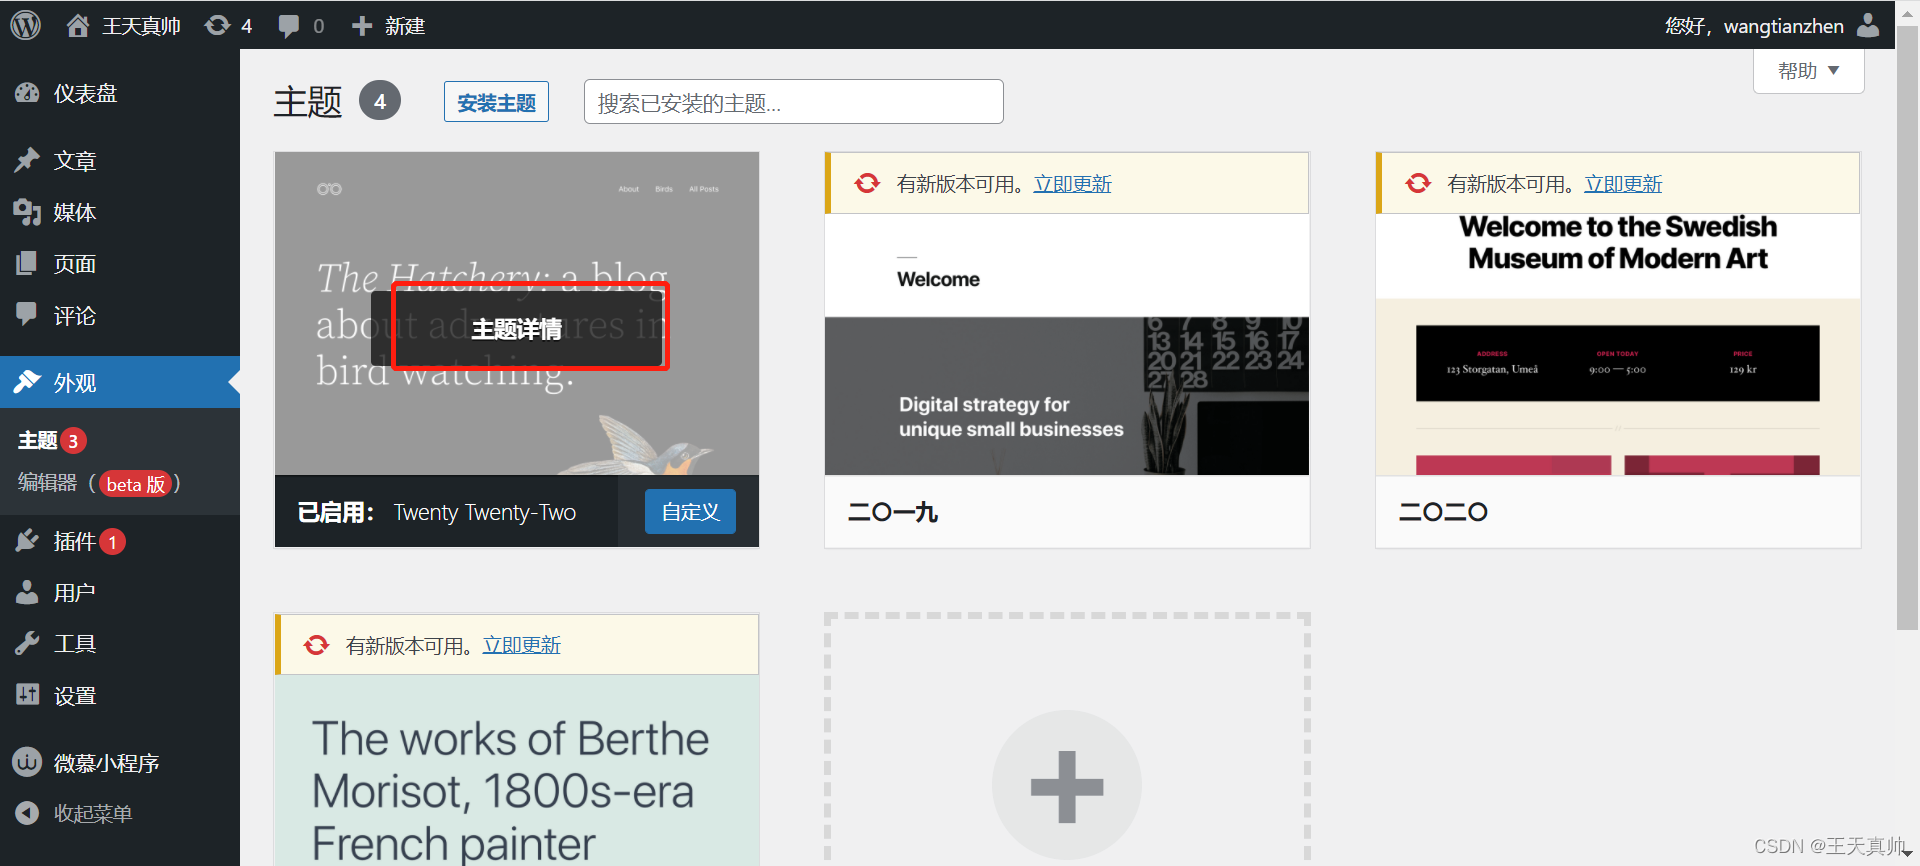The width and height of the screenshot is (1920, 866).
Task: Open 编辑器 (beta 版) submenu item
Action: [99, 484]
